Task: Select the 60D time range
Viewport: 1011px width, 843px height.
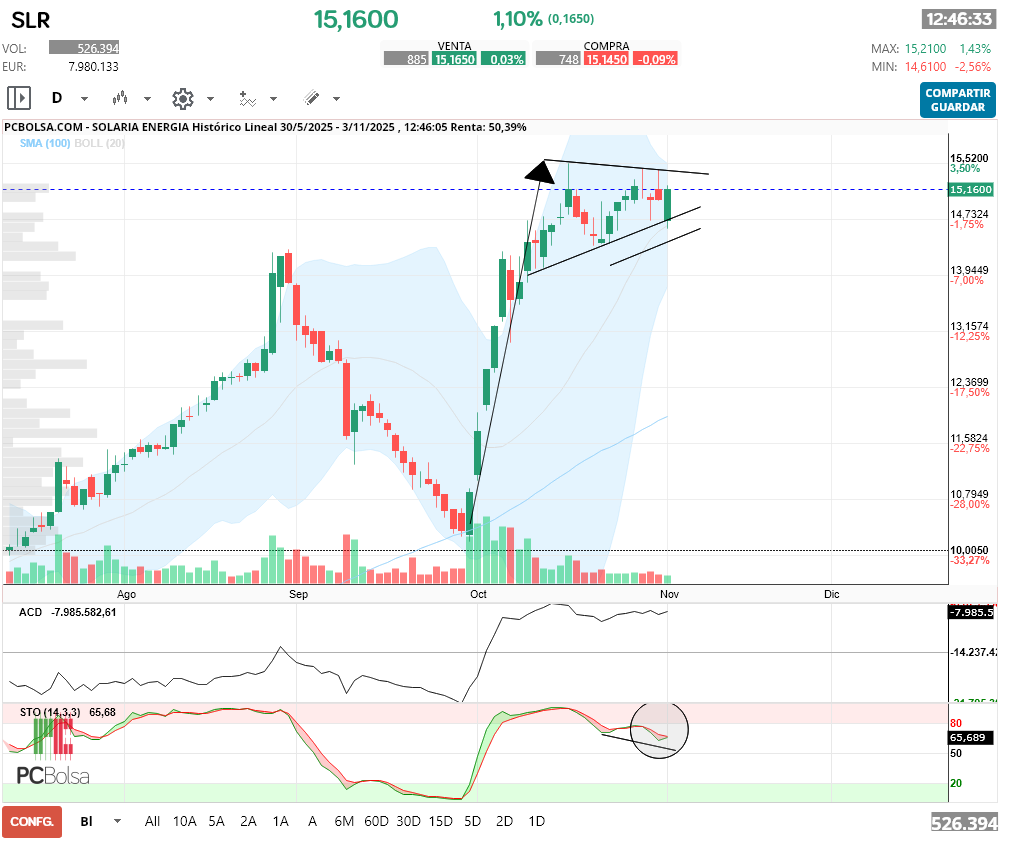Action: [x=377, y=821]
